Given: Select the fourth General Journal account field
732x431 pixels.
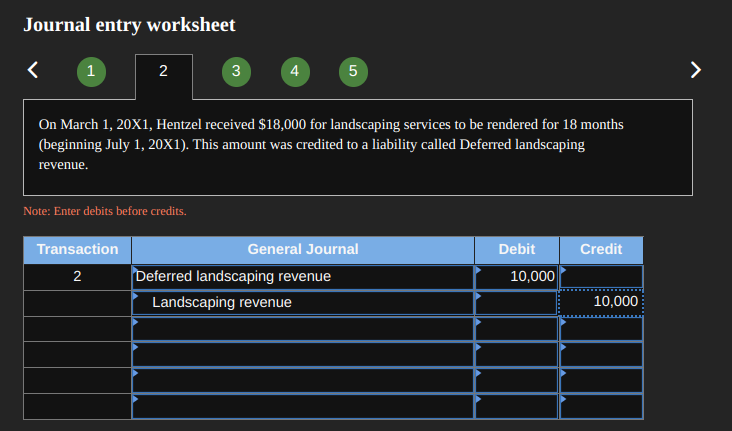Looking at the screenshot, I should (303, 354).
